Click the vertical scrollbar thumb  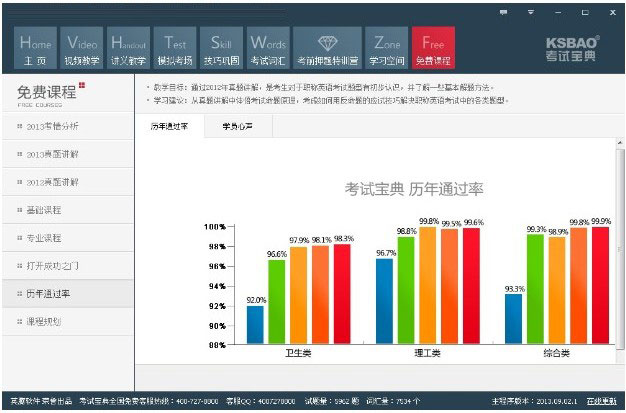(620, 250)
